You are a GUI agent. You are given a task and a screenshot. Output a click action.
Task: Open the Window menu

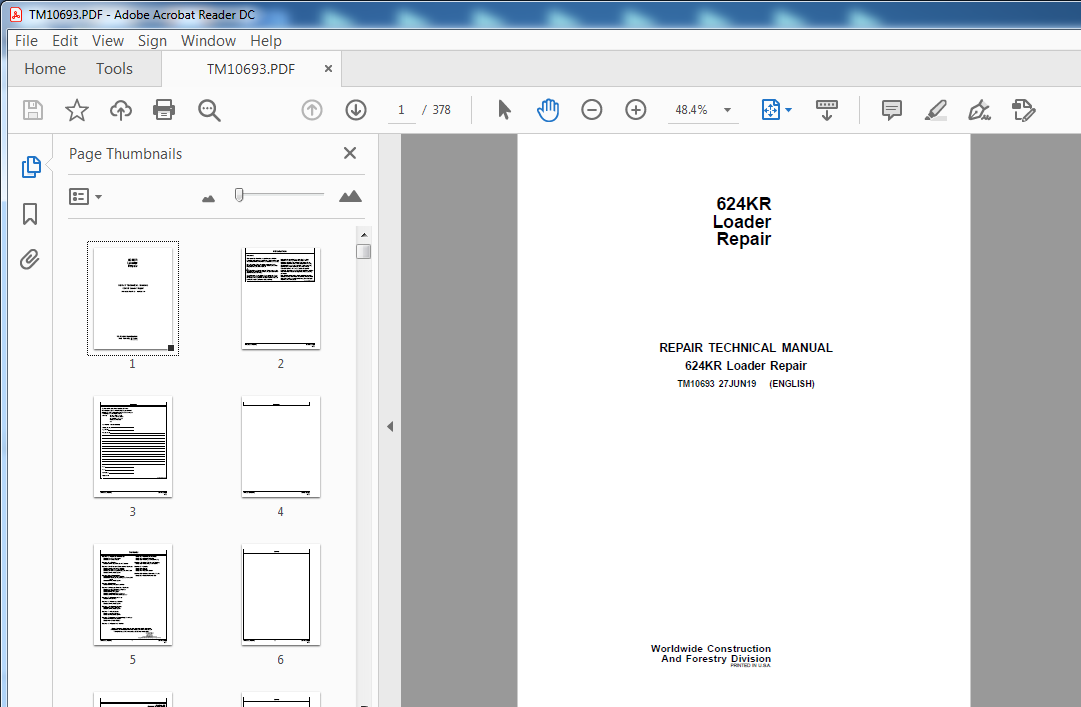208,41
